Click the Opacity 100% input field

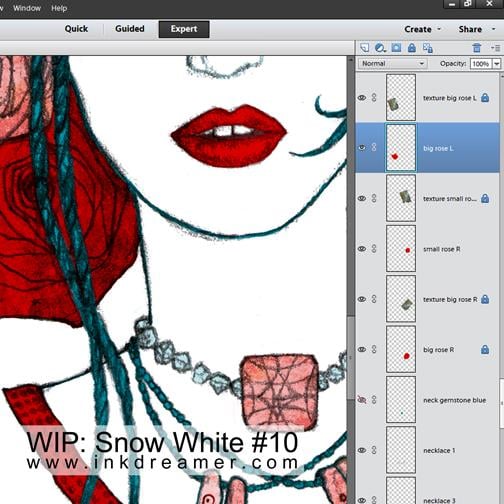click(x=481, y=63)
